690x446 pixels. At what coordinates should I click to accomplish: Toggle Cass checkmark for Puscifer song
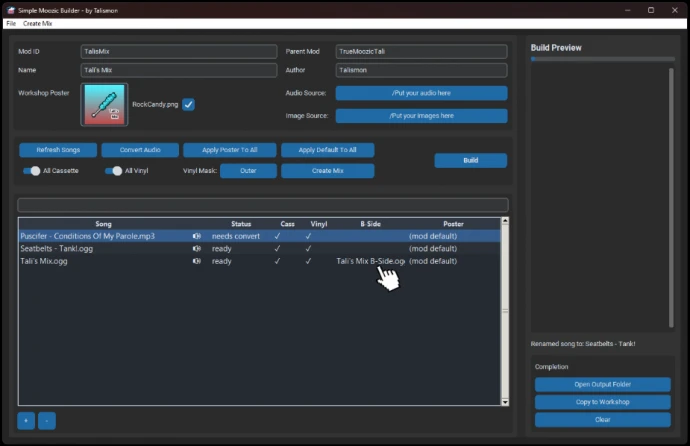tap(277, 236)
